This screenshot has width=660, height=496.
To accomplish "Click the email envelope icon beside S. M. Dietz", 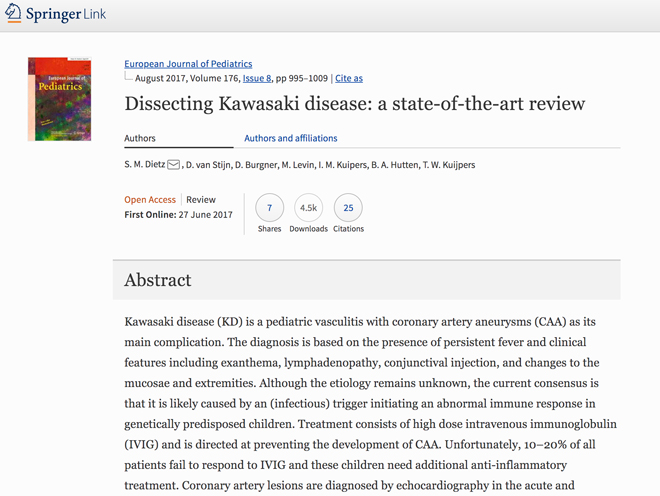I will coord(173,165).
